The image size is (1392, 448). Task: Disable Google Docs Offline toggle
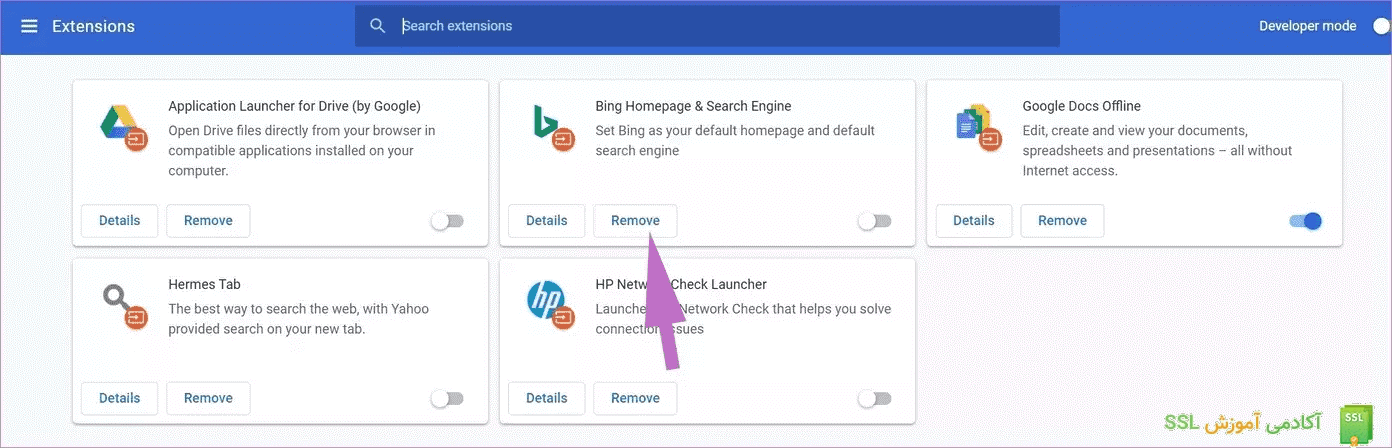tap(1306, 221)
